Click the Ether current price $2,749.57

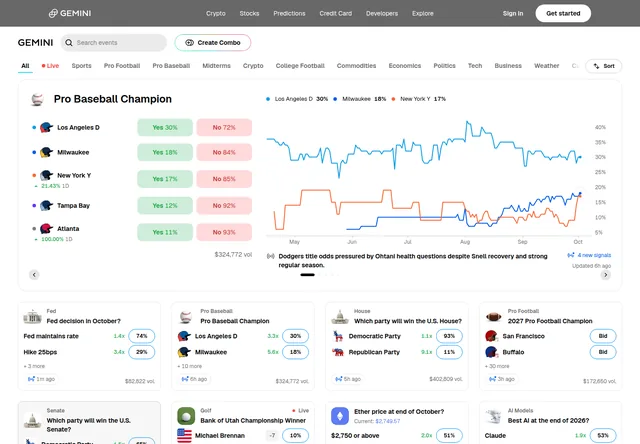(x=388, y=421)
